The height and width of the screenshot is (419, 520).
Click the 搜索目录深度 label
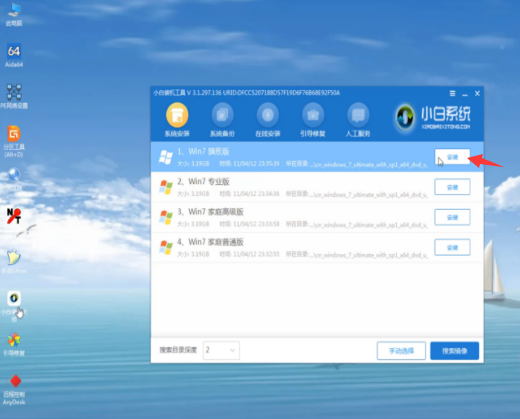pyautogui.click(x=178, y=350)
